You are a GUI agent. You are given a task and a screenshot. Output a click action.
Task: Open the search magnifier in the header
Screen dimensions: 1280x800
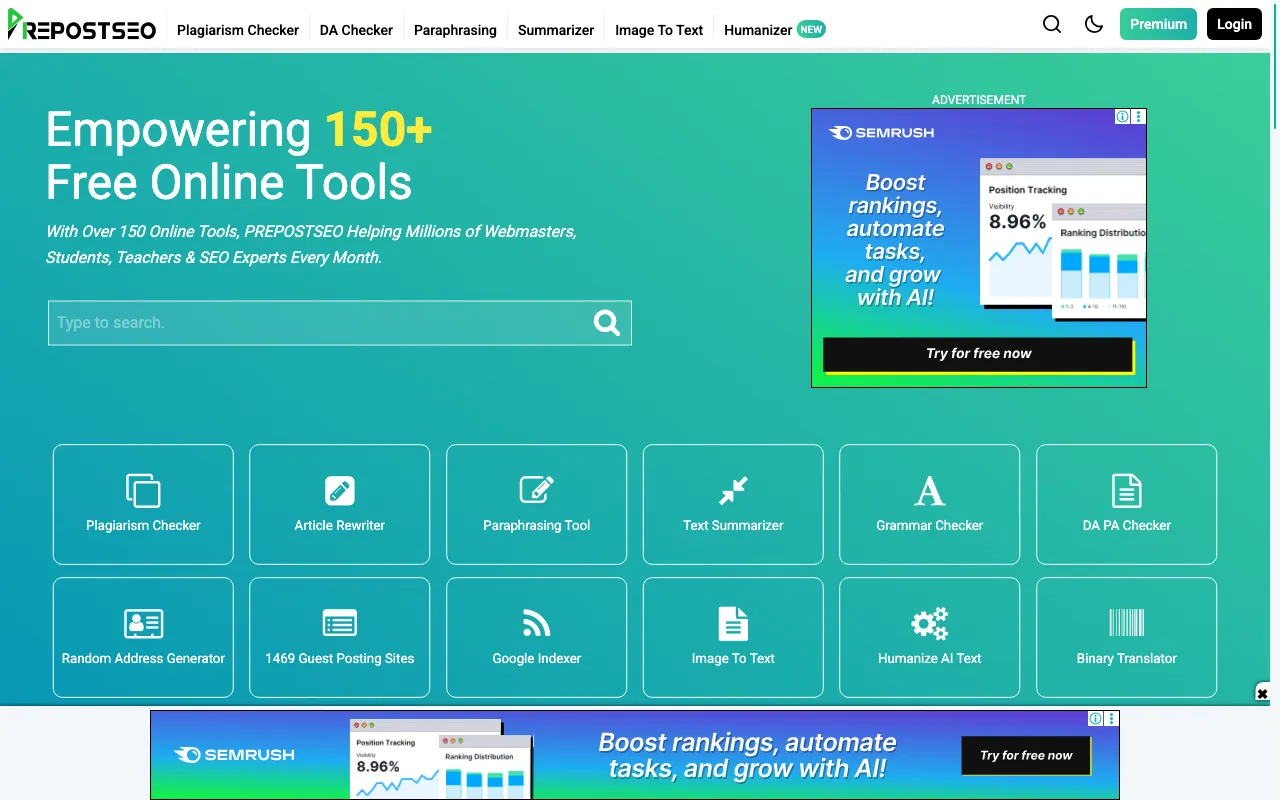point(1052,24)
